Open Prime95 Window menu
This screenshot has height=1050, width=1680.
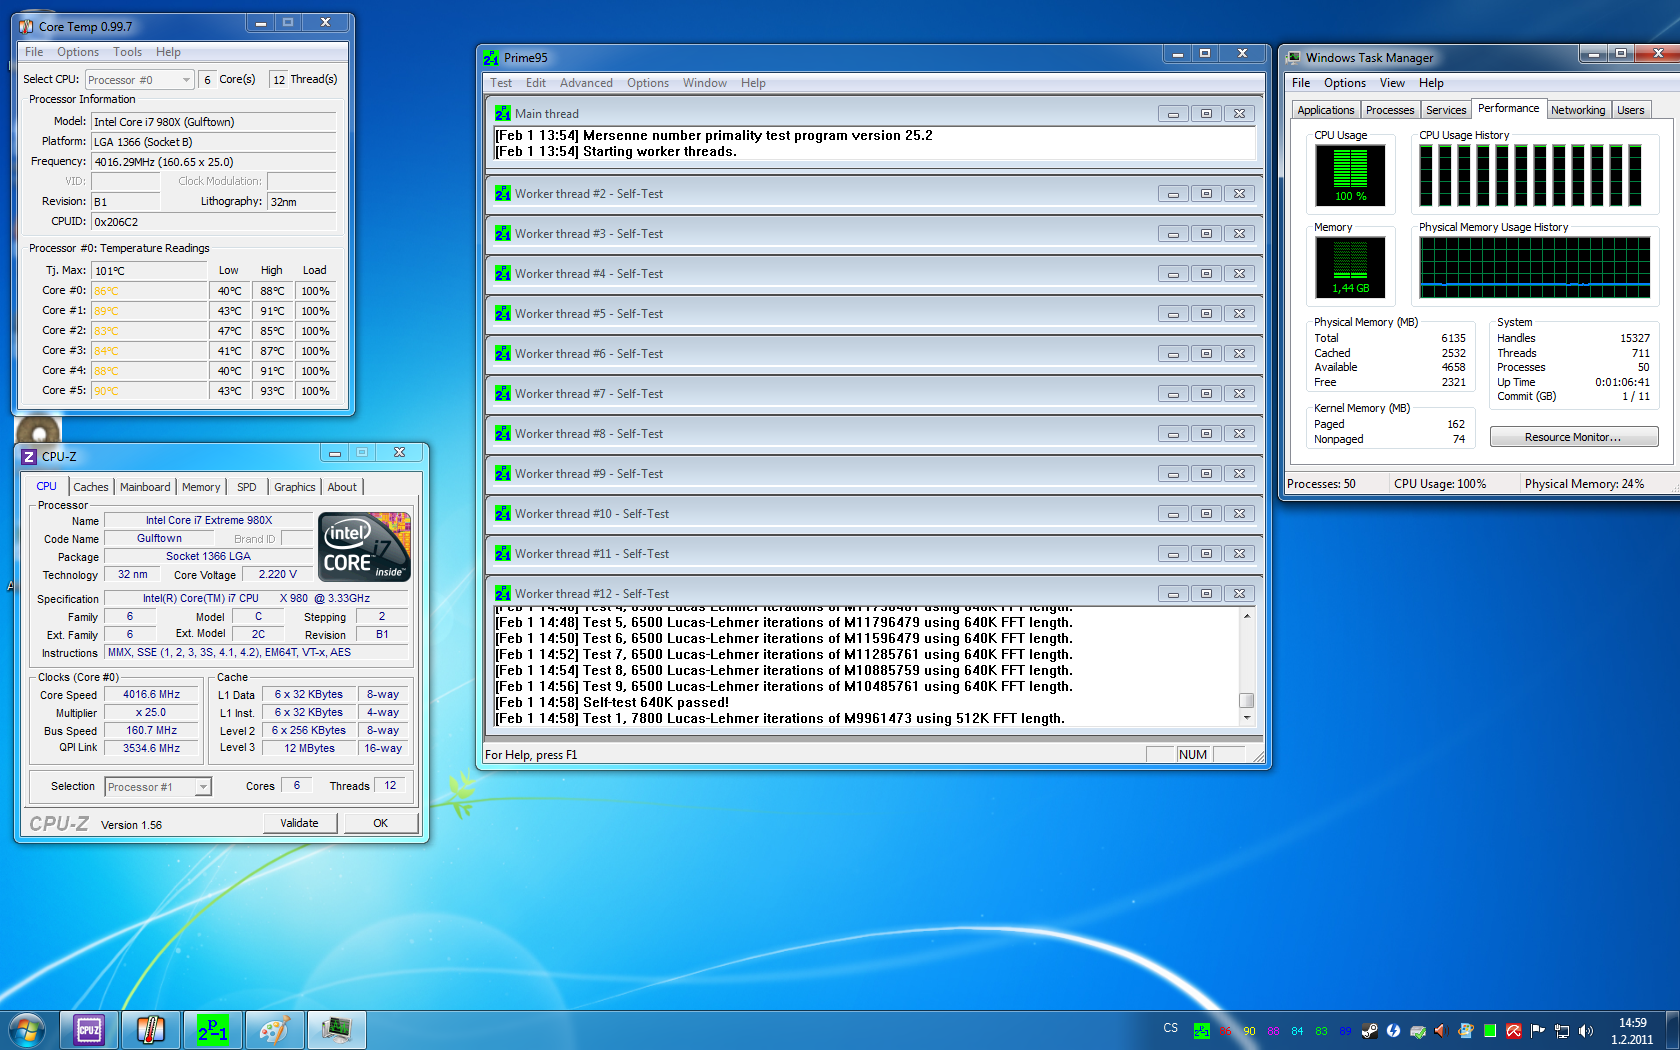[x=705, y=83]
